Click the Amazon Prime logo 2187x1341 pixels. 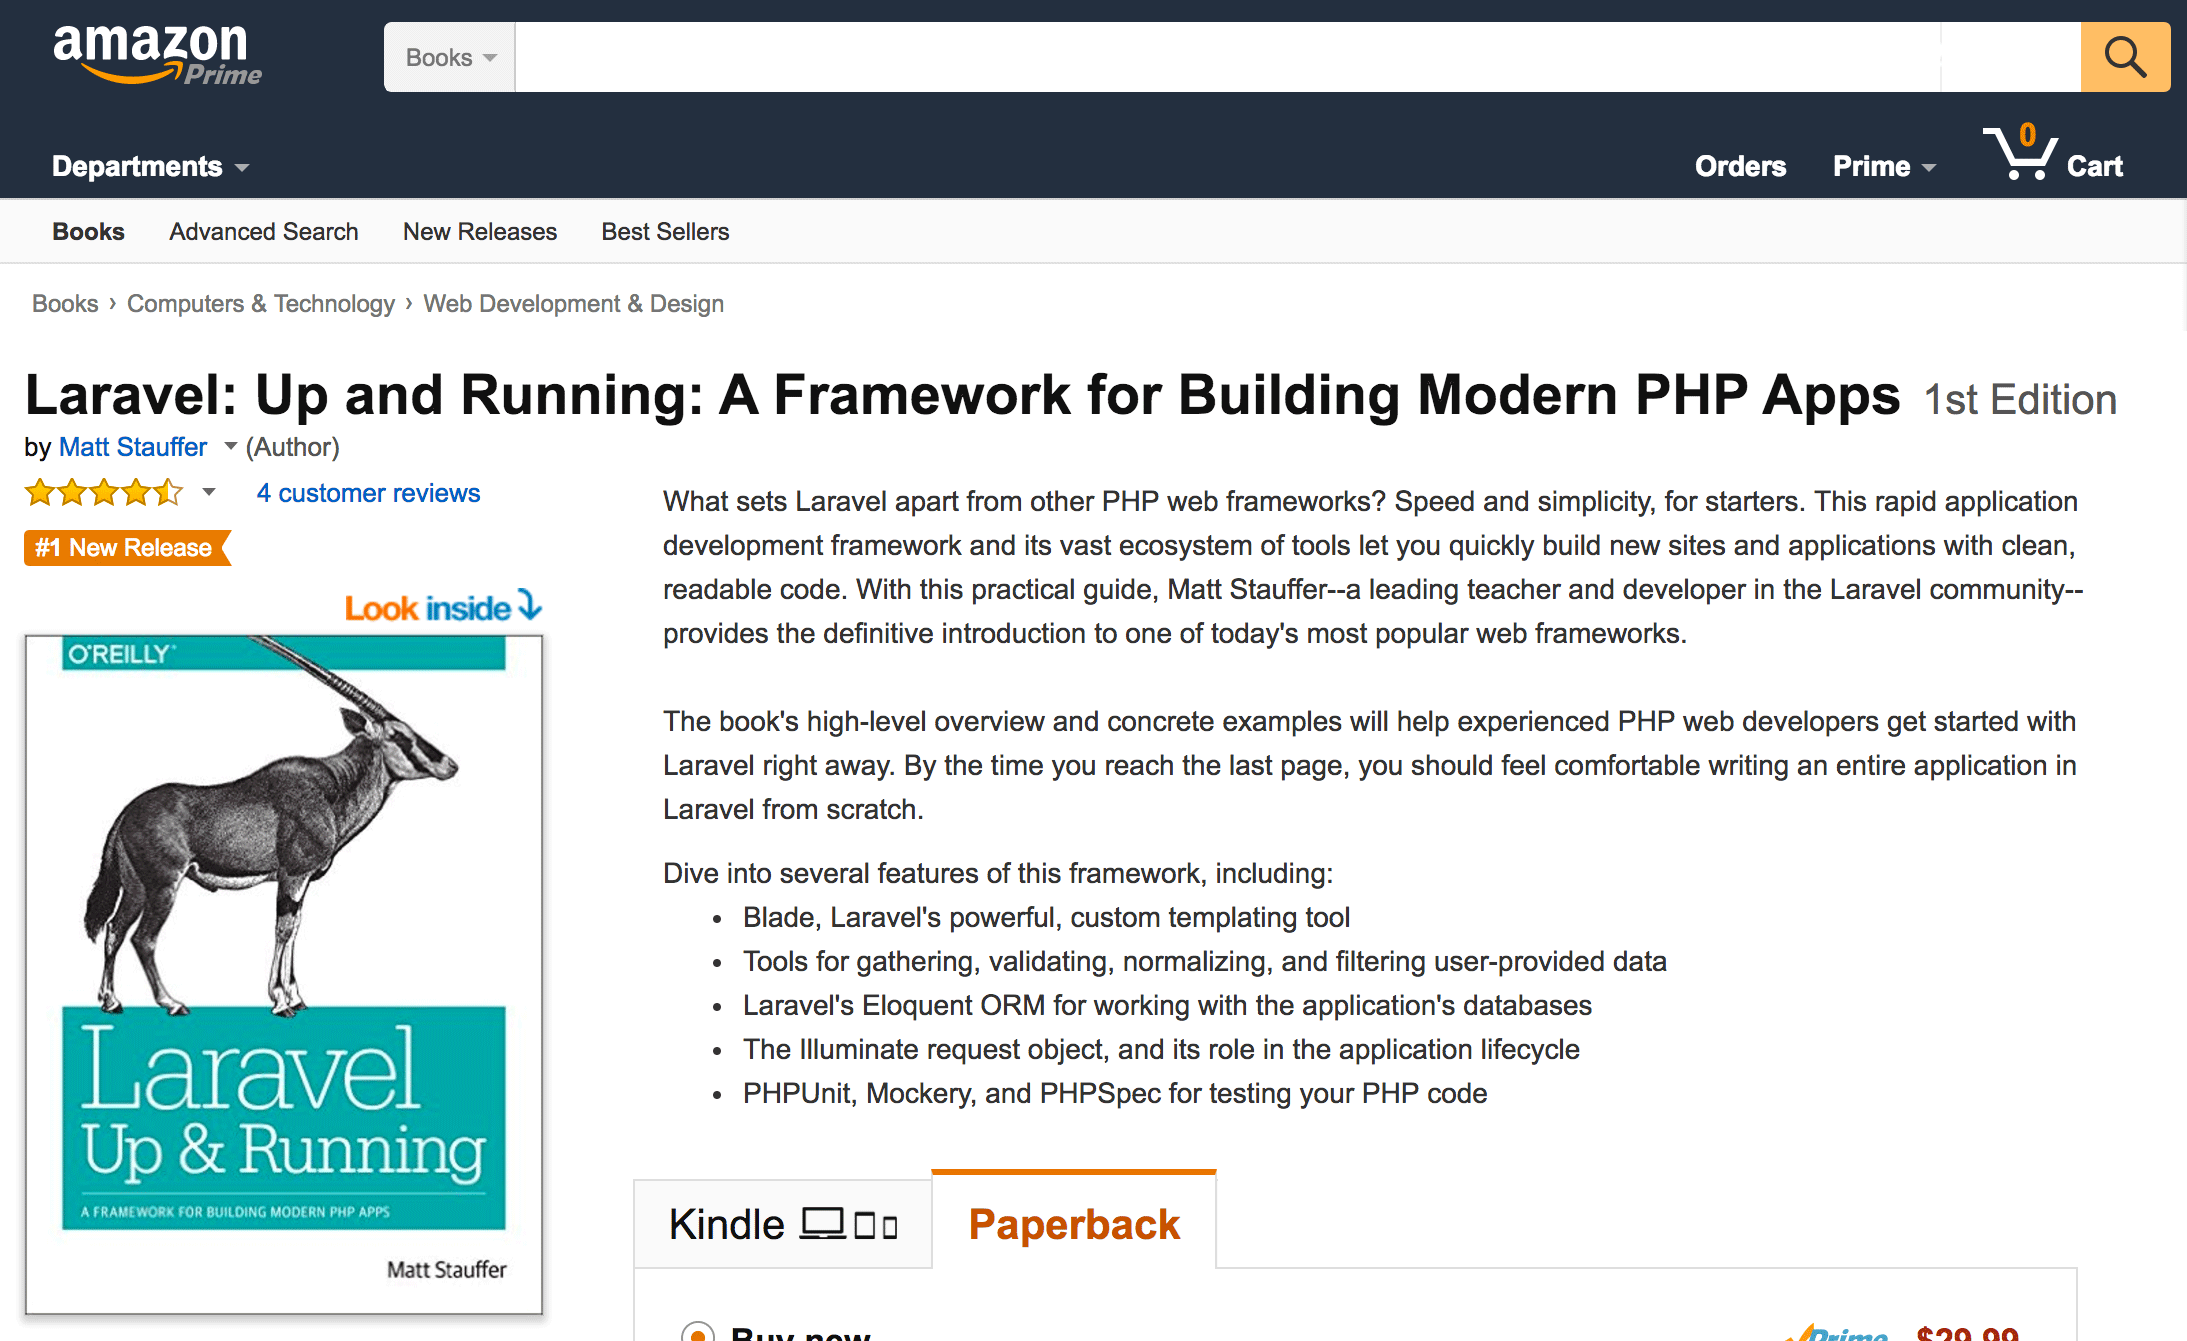(x=157, y=55)
